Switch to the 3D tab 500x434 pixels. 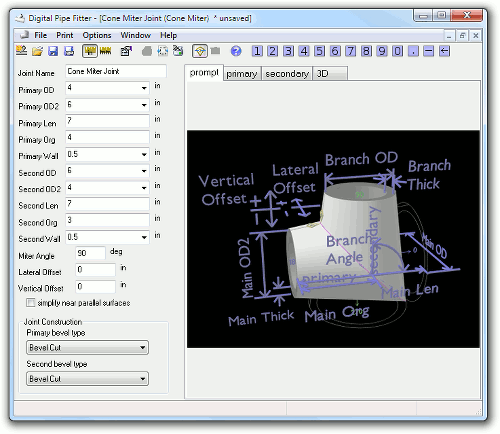click(x=330, y=74)
